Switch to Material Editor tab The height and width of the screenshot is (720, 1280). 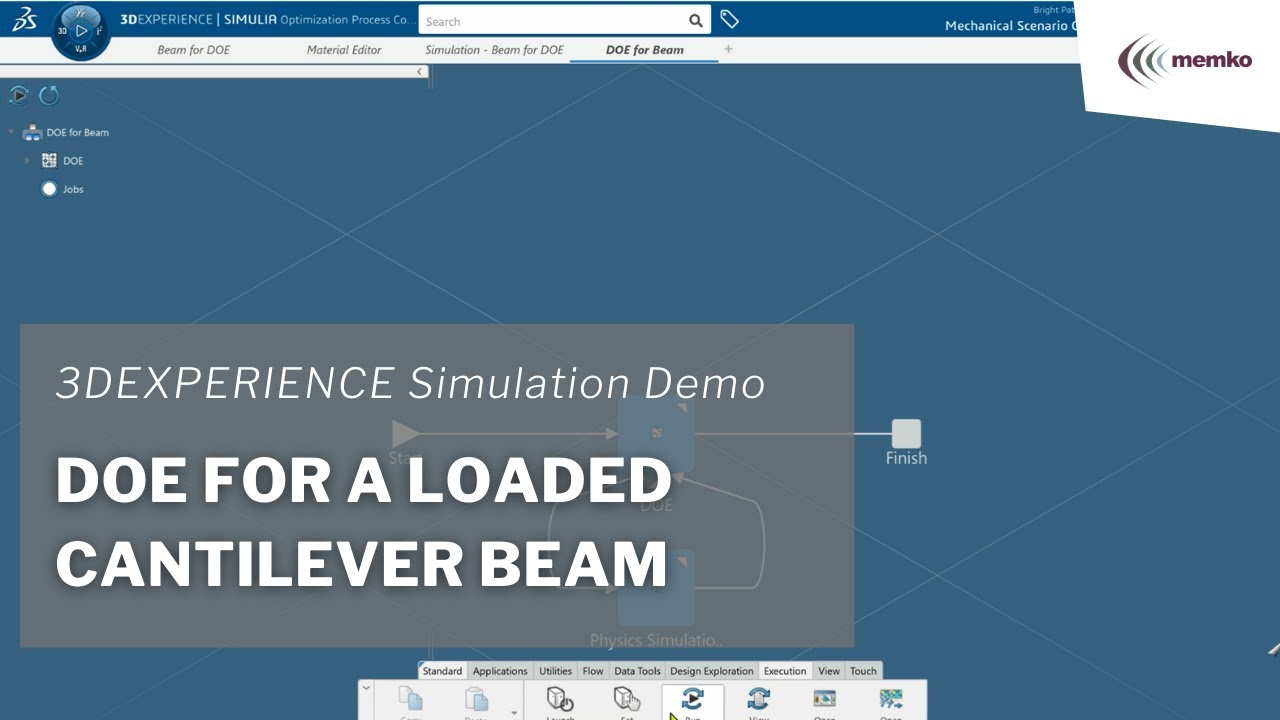(x=344, y=50)
